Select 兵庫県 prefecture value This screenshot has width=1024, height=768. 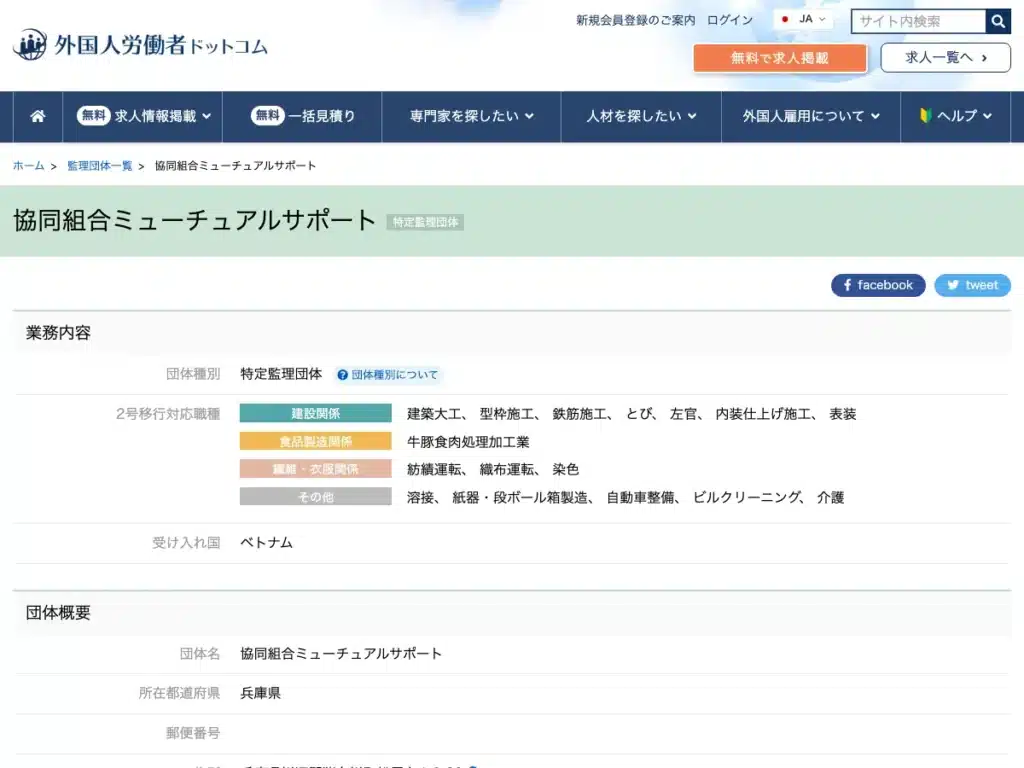(x=261, y=693)
